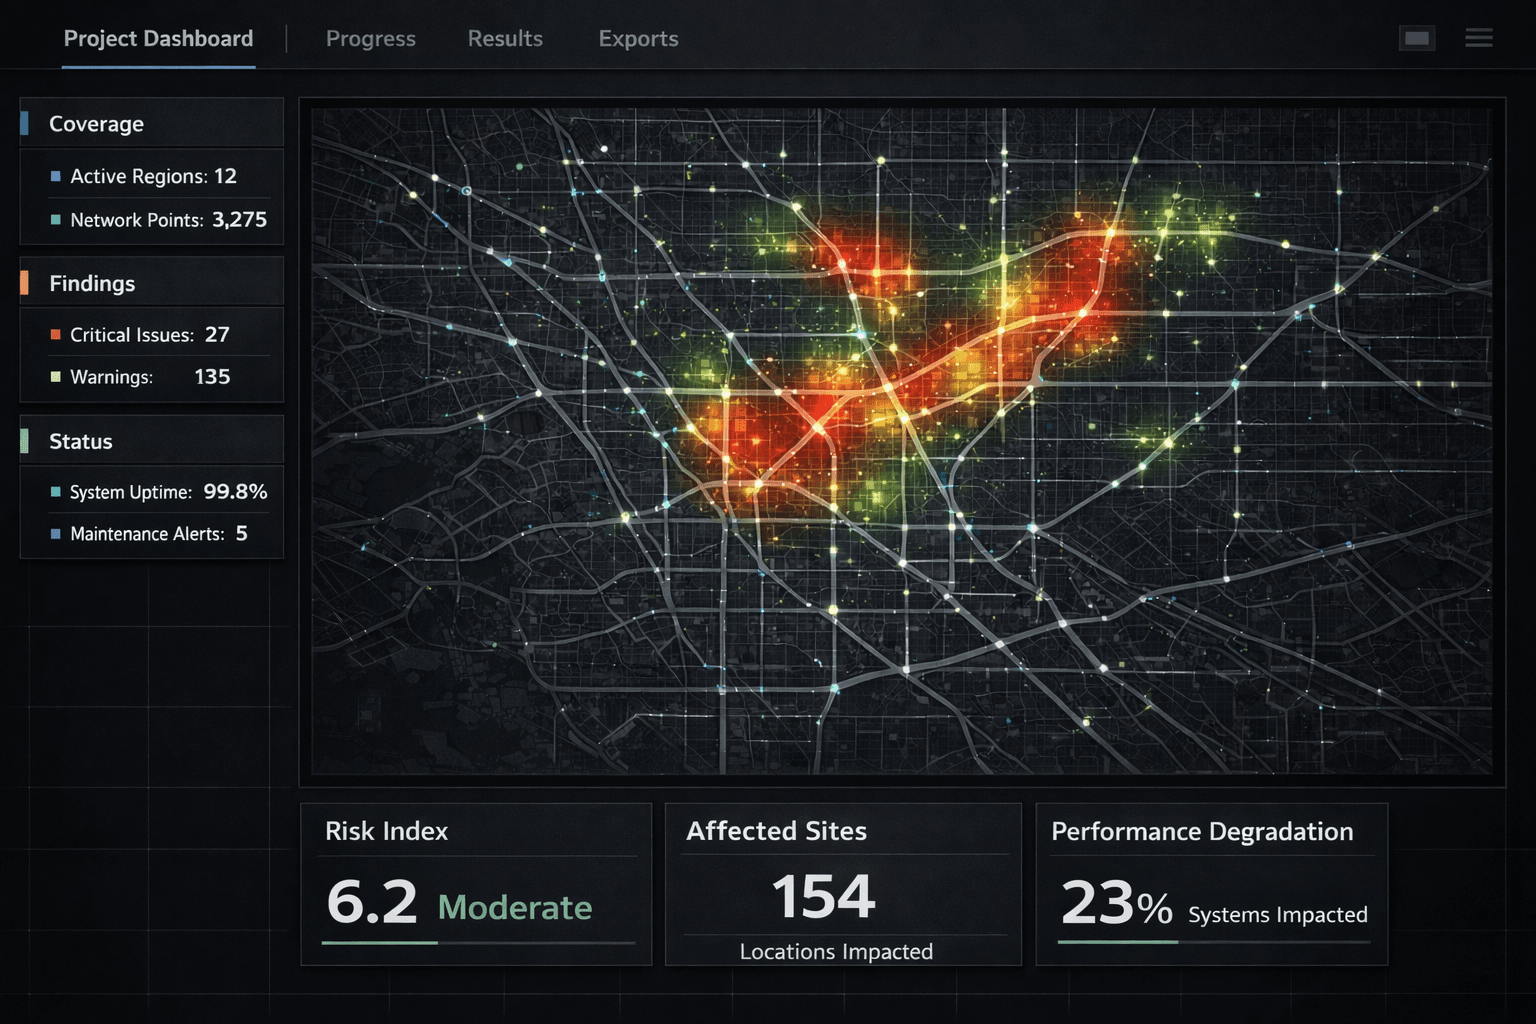Select the 154 affected sites number
Image resolution: width=1536 pixels, height=1024 pixels.
click(x=824, y=896)
